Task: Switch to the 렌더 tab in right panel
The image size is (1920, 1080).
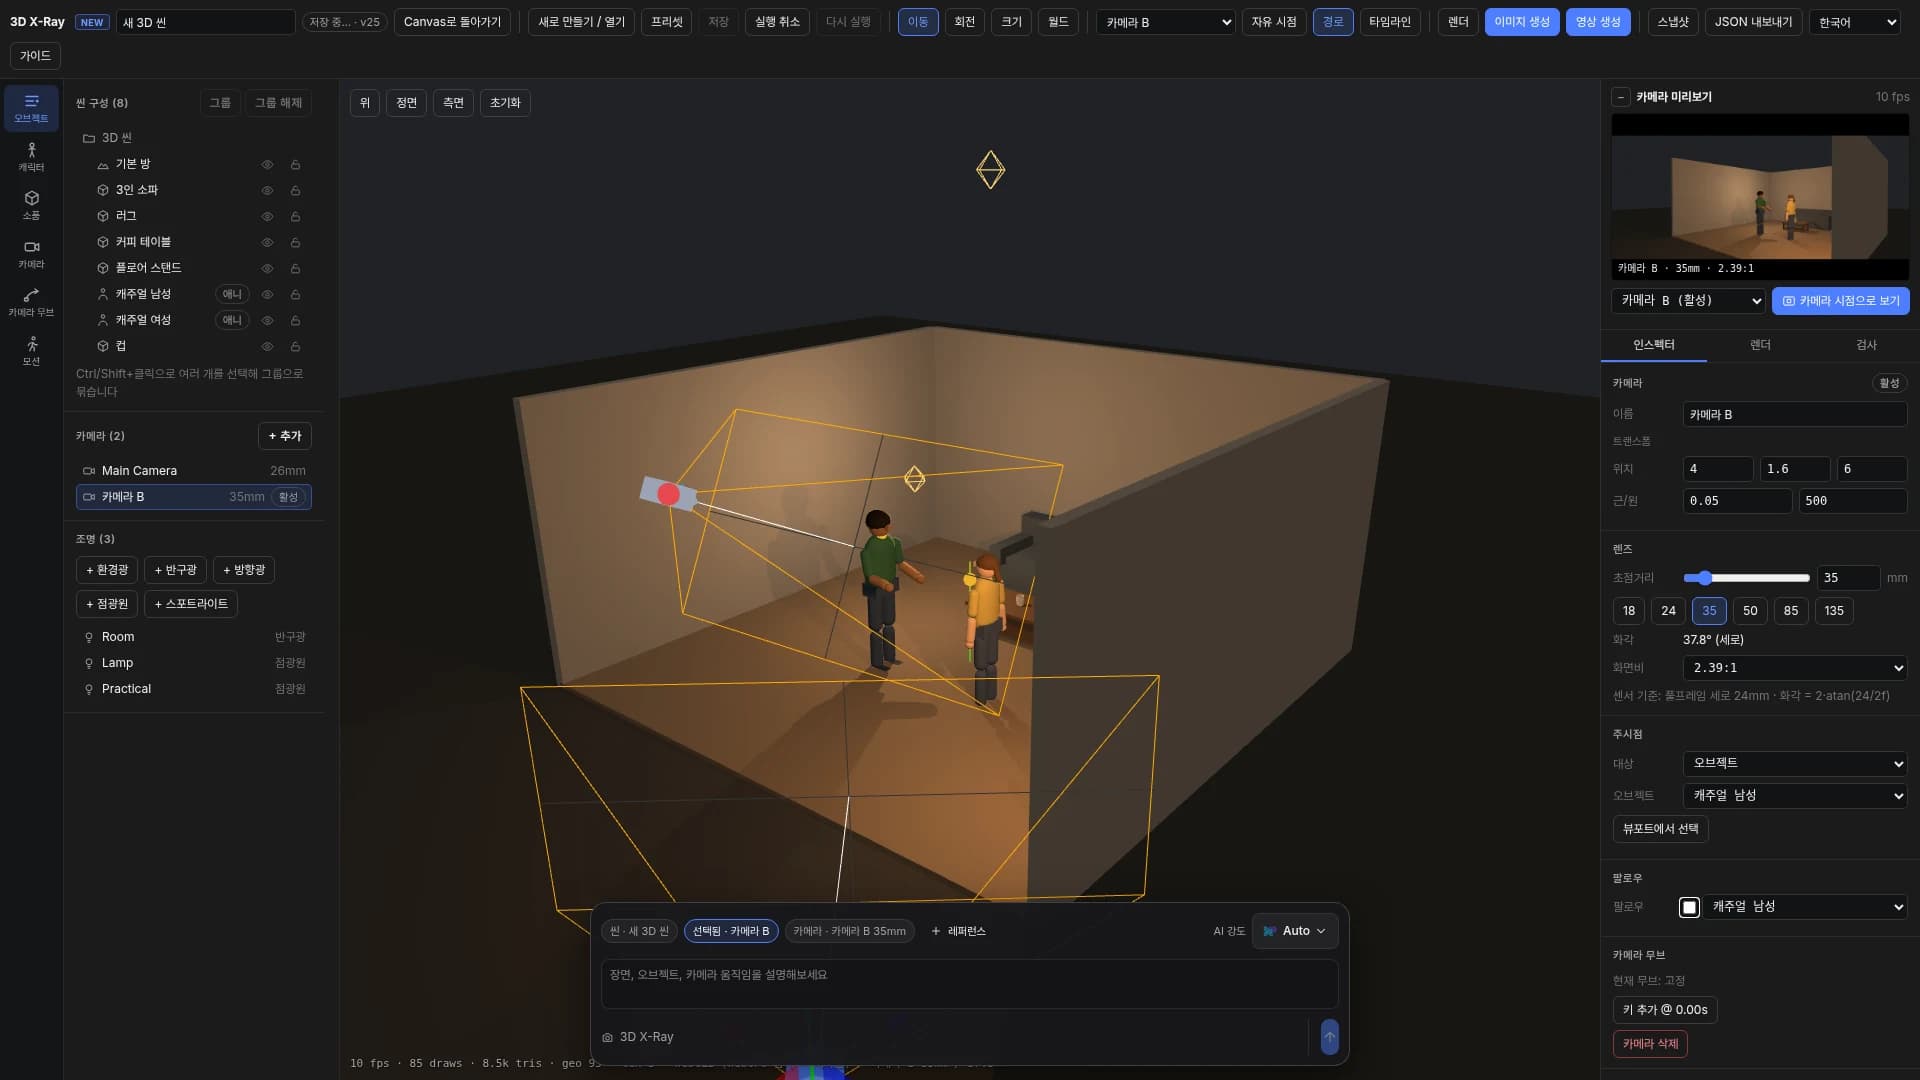Action: [1760, 345]
